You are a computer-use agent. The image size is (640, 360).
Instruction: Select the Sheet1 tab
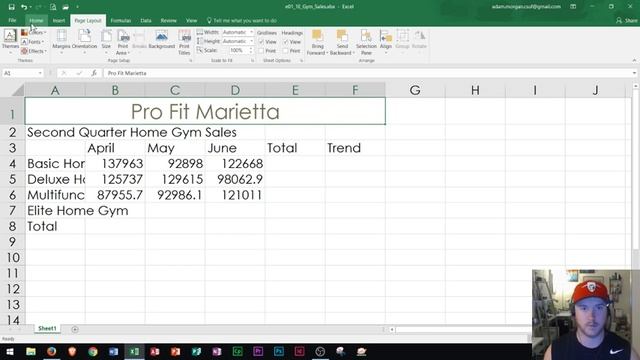coord(47,329)
